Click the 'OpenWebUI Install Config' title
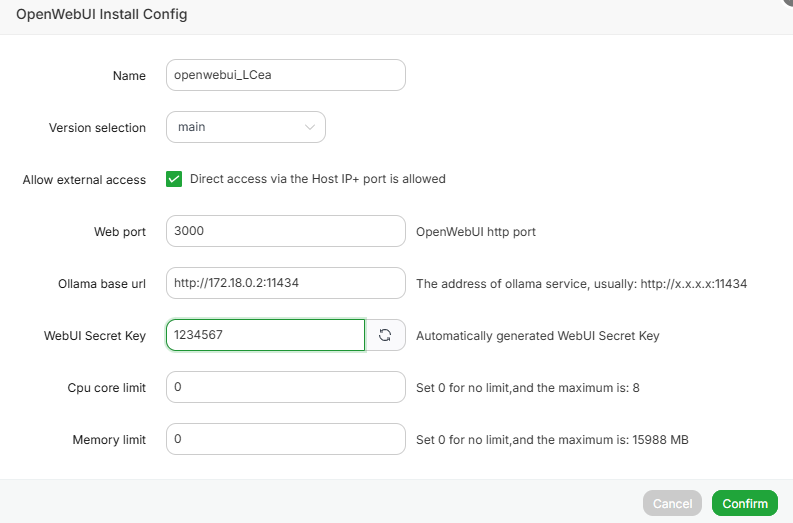The width and height of the screenshot is (793, 523). 102,14
